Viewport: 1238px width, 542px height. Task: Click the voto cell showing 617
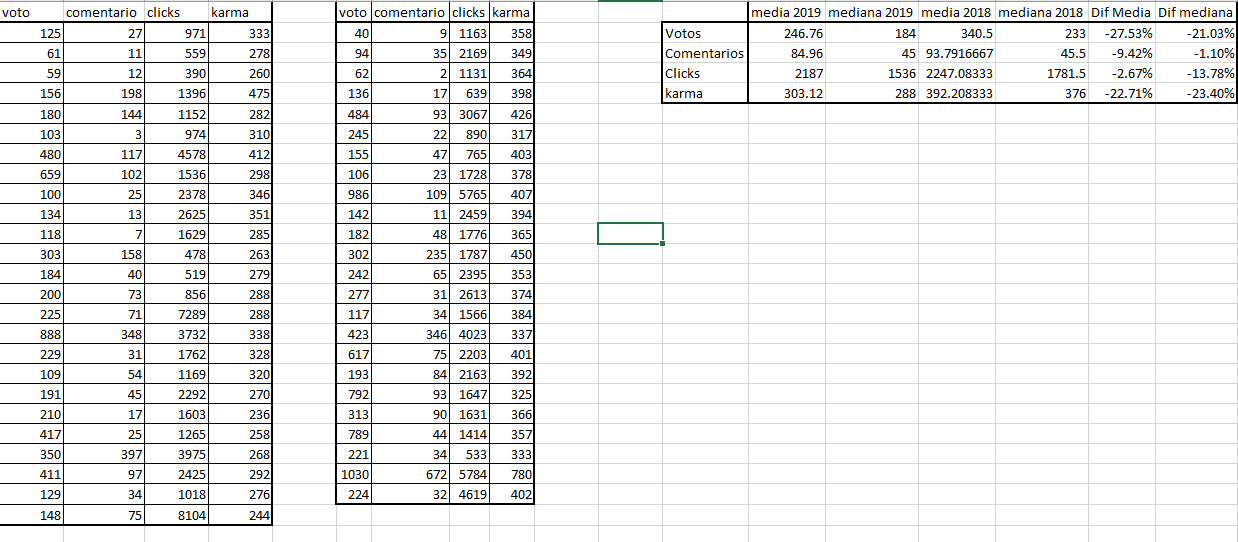point(354,354)
